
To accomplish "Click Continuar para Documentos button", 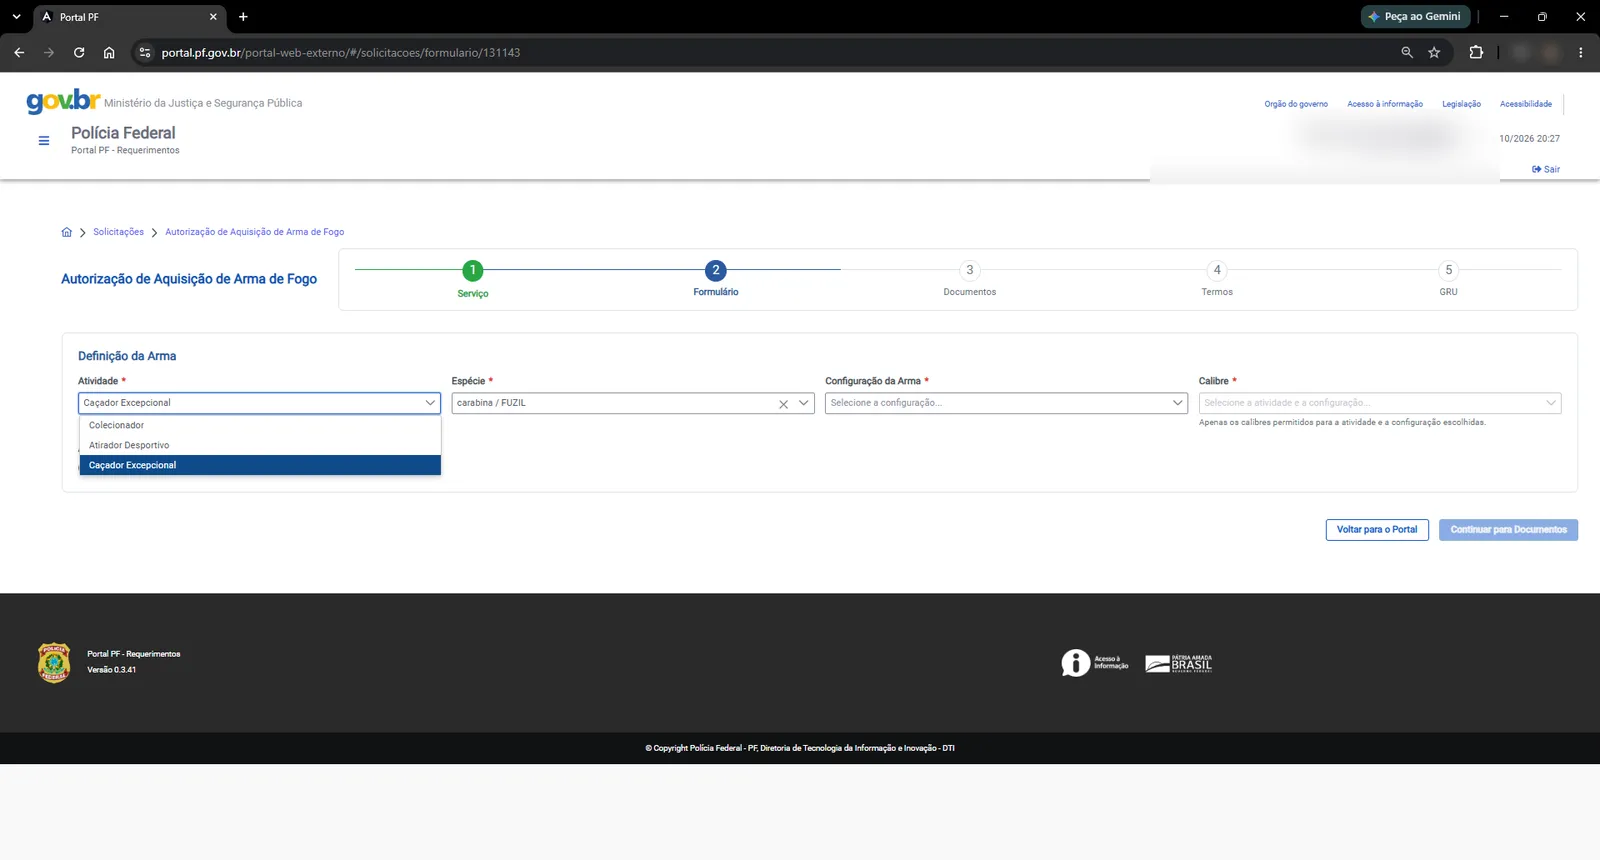I will [1509, 530].
